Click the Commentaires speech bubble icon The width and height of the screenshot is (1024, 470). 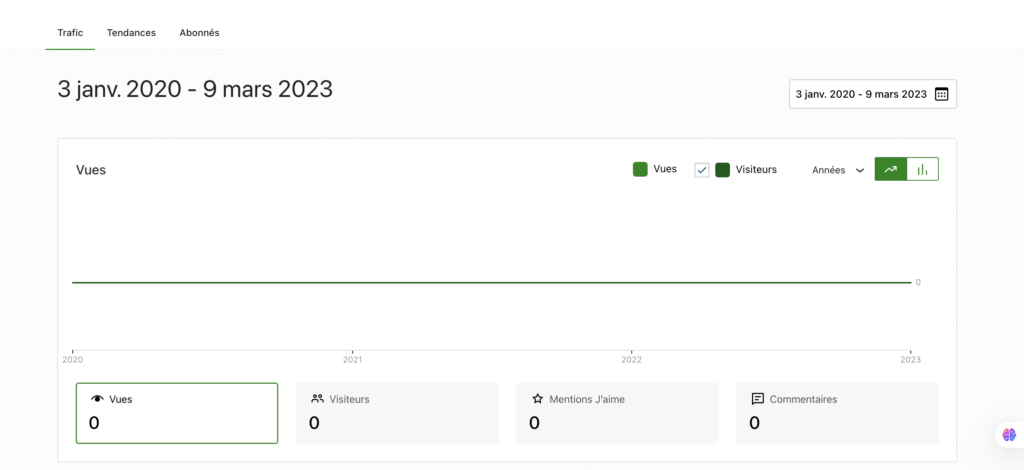point(757,399)
